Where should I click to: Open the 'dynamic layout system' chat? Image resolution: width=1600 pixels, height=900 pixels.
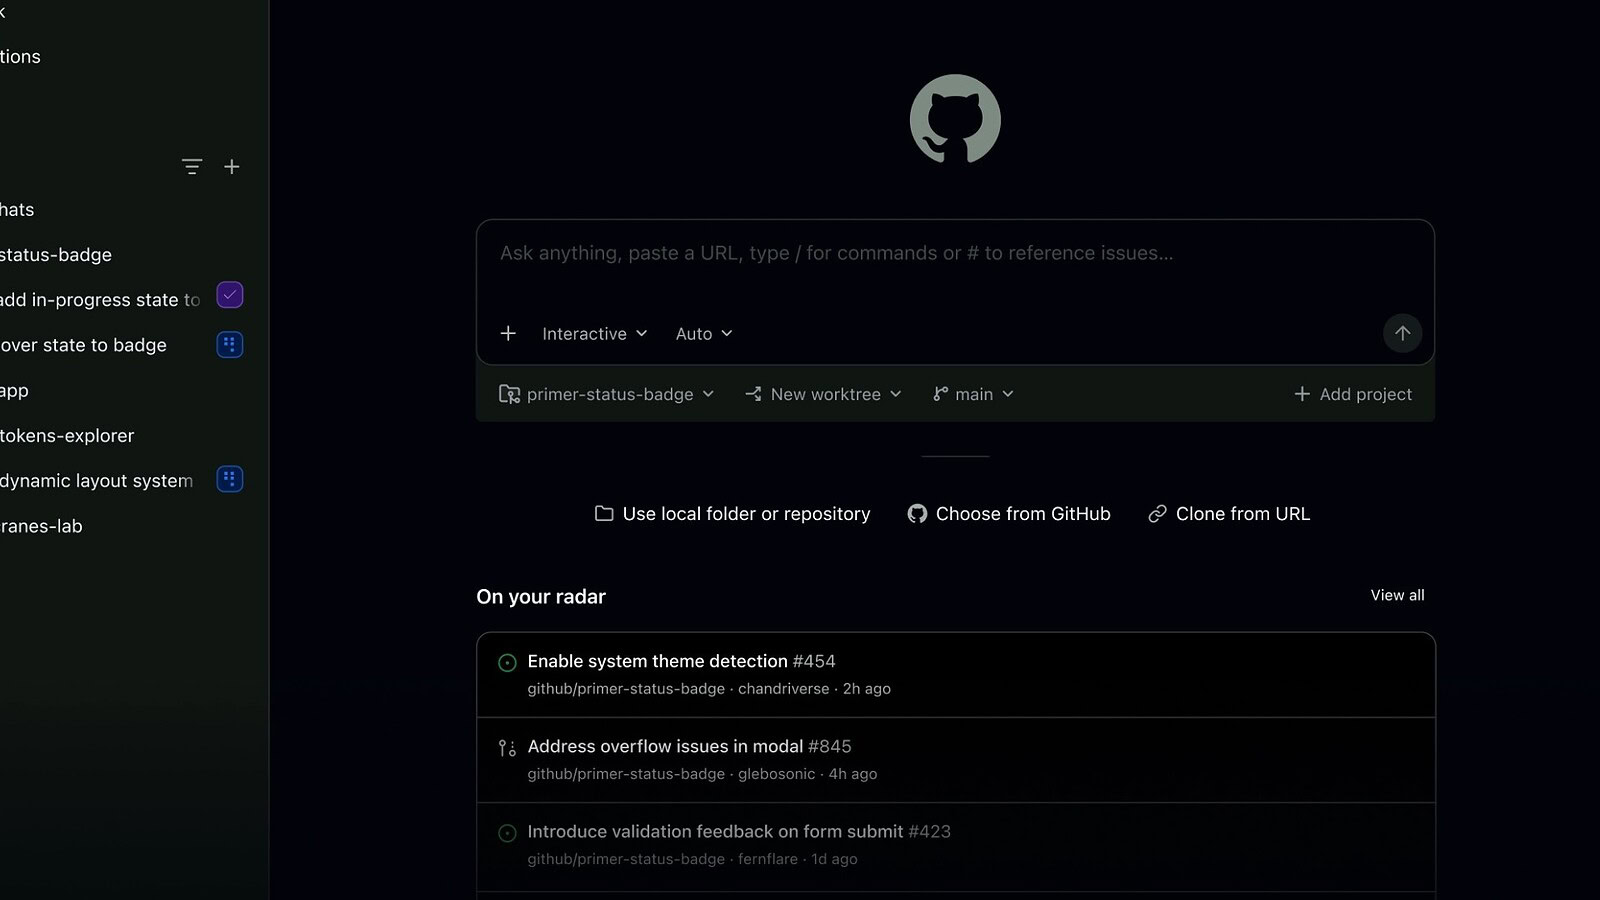(x=96, y=480)
